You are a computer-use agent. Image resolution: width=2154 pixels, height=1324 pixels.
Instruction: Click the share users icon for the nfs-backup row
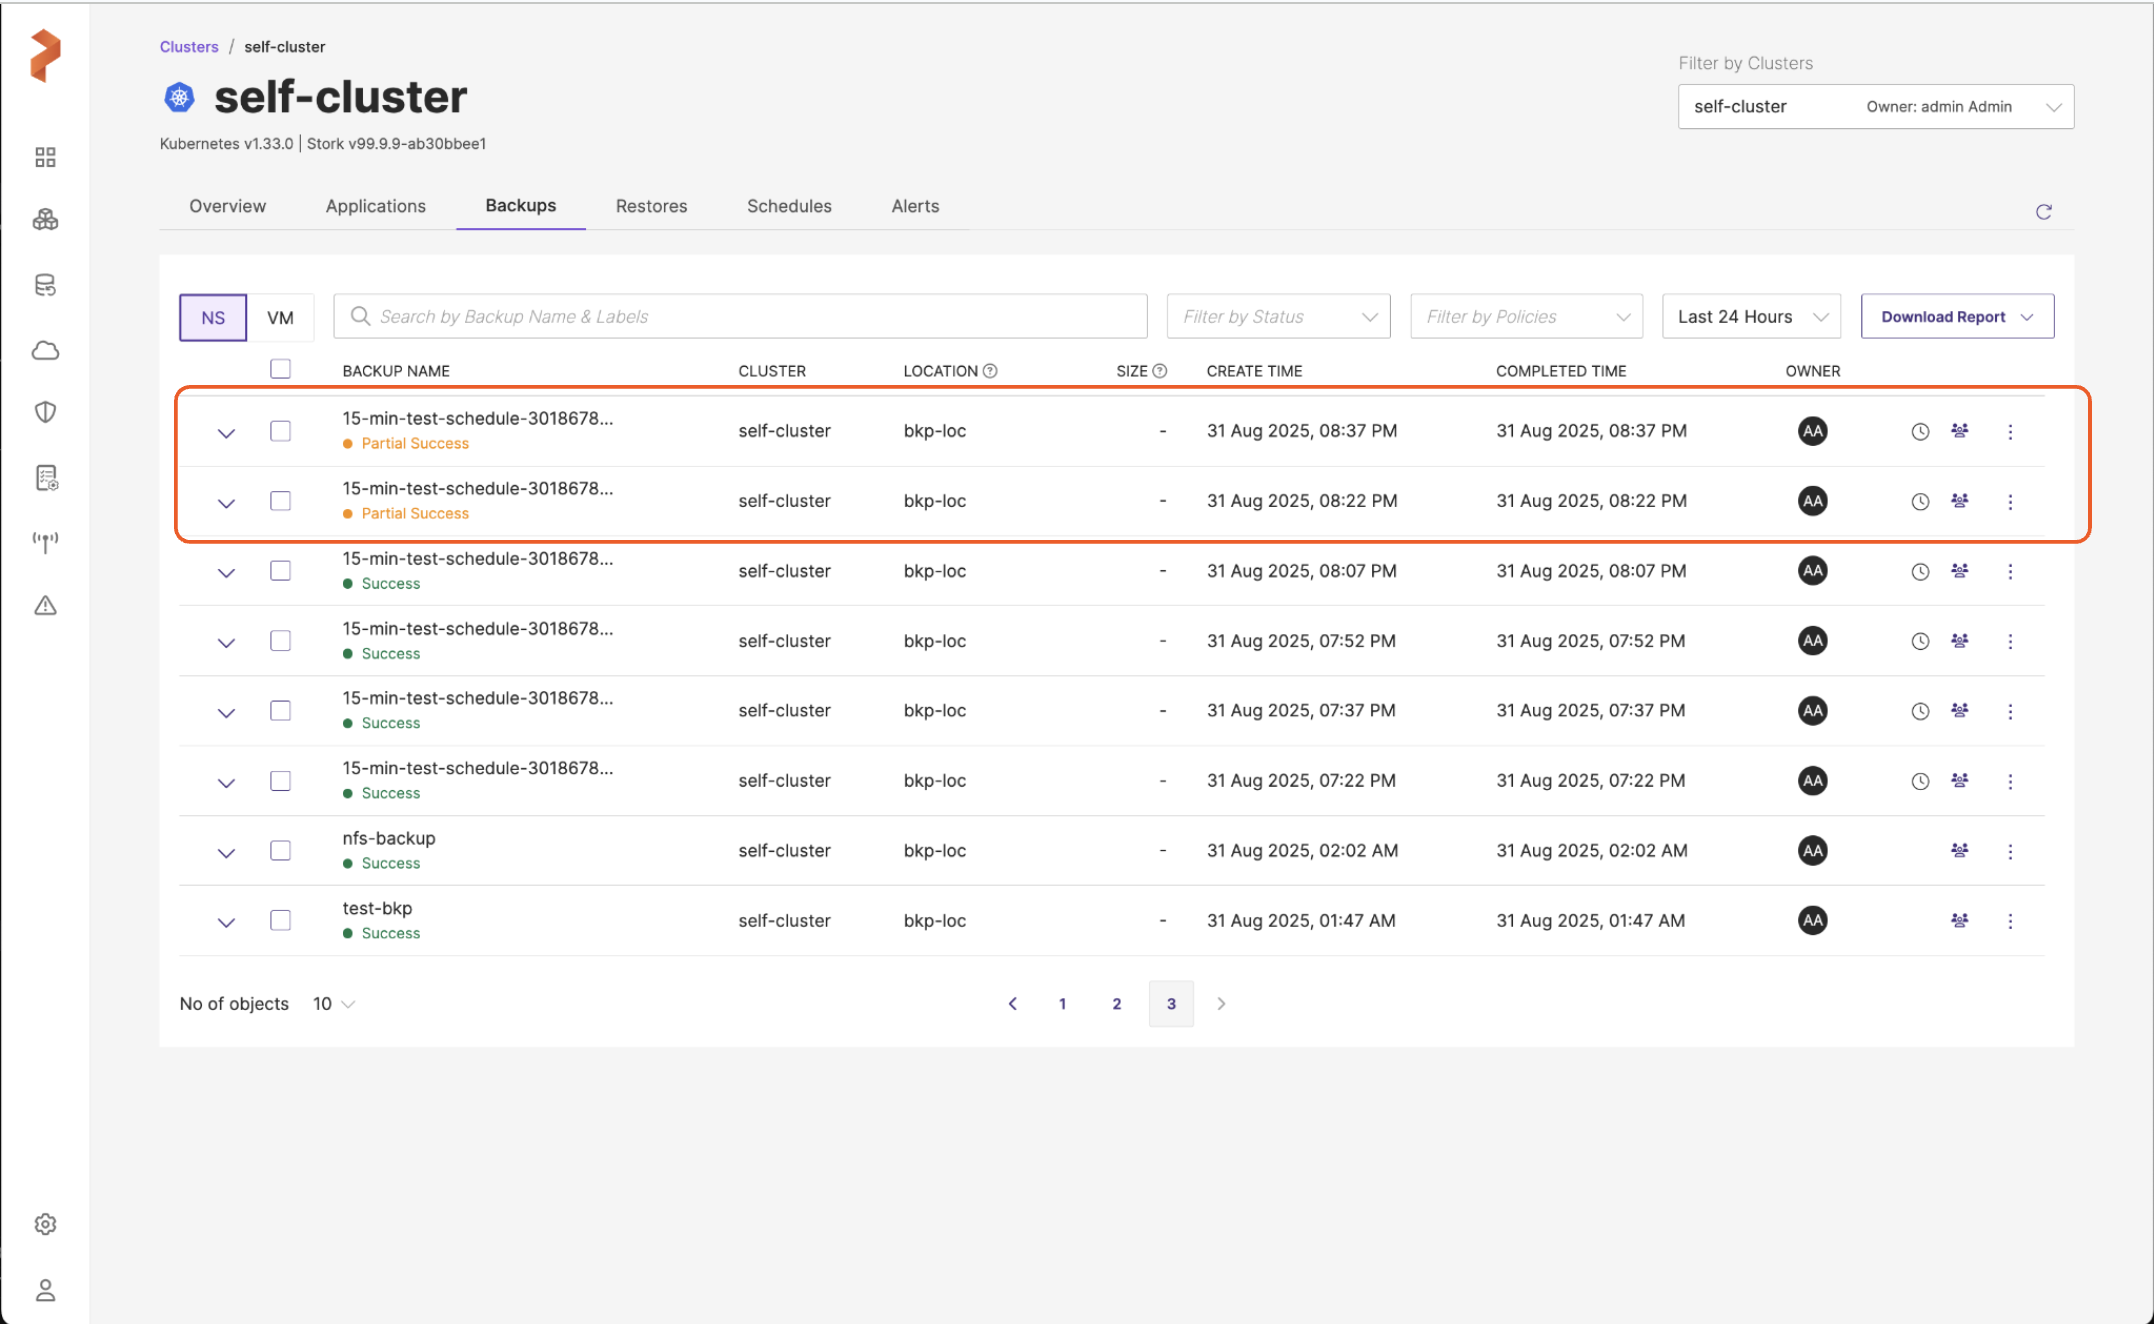(1959, 850)
